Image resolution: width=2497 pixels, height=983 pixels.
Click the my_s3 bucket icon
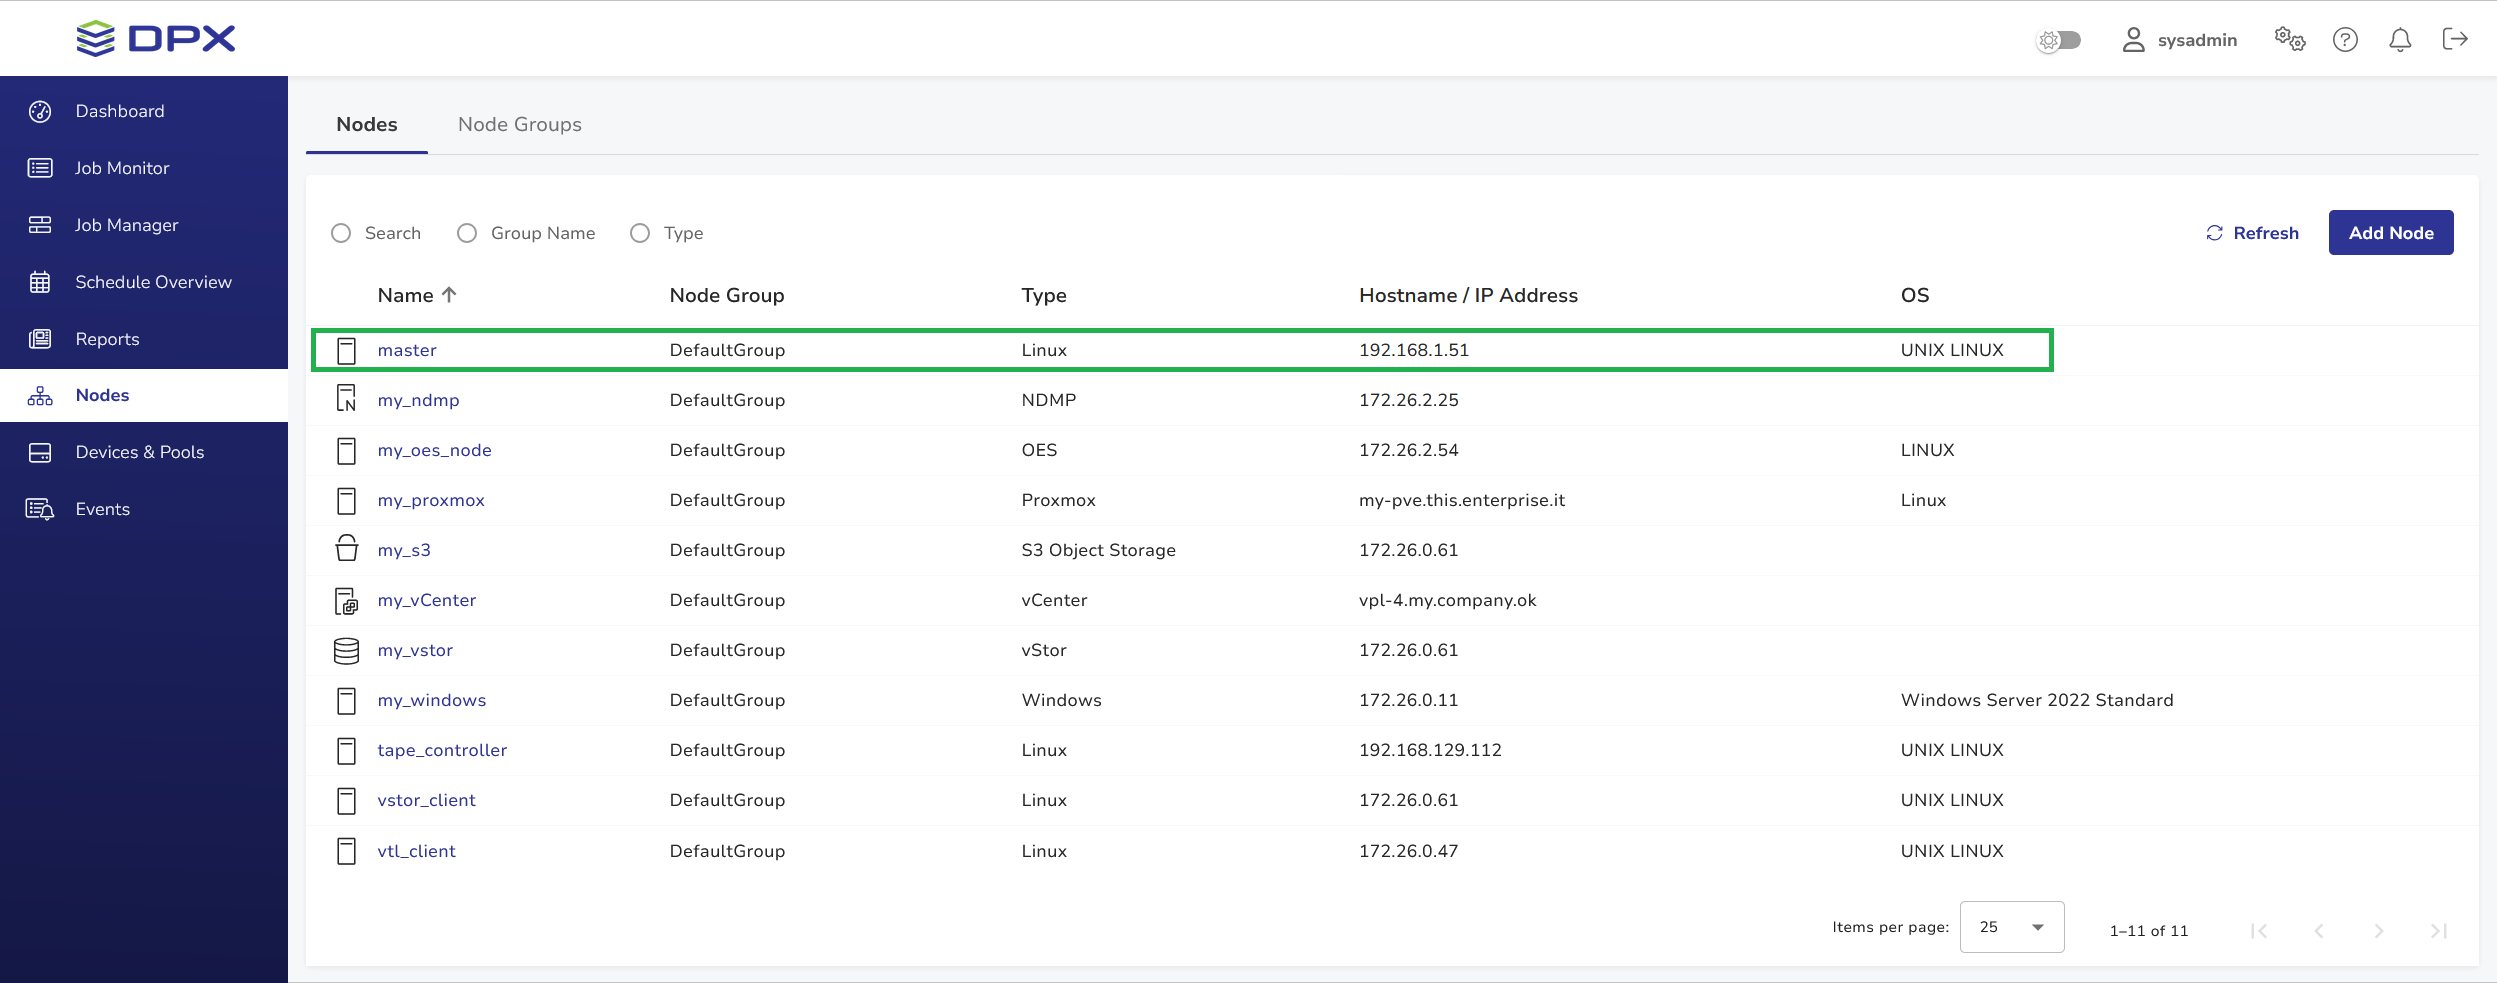pos(346,549)
